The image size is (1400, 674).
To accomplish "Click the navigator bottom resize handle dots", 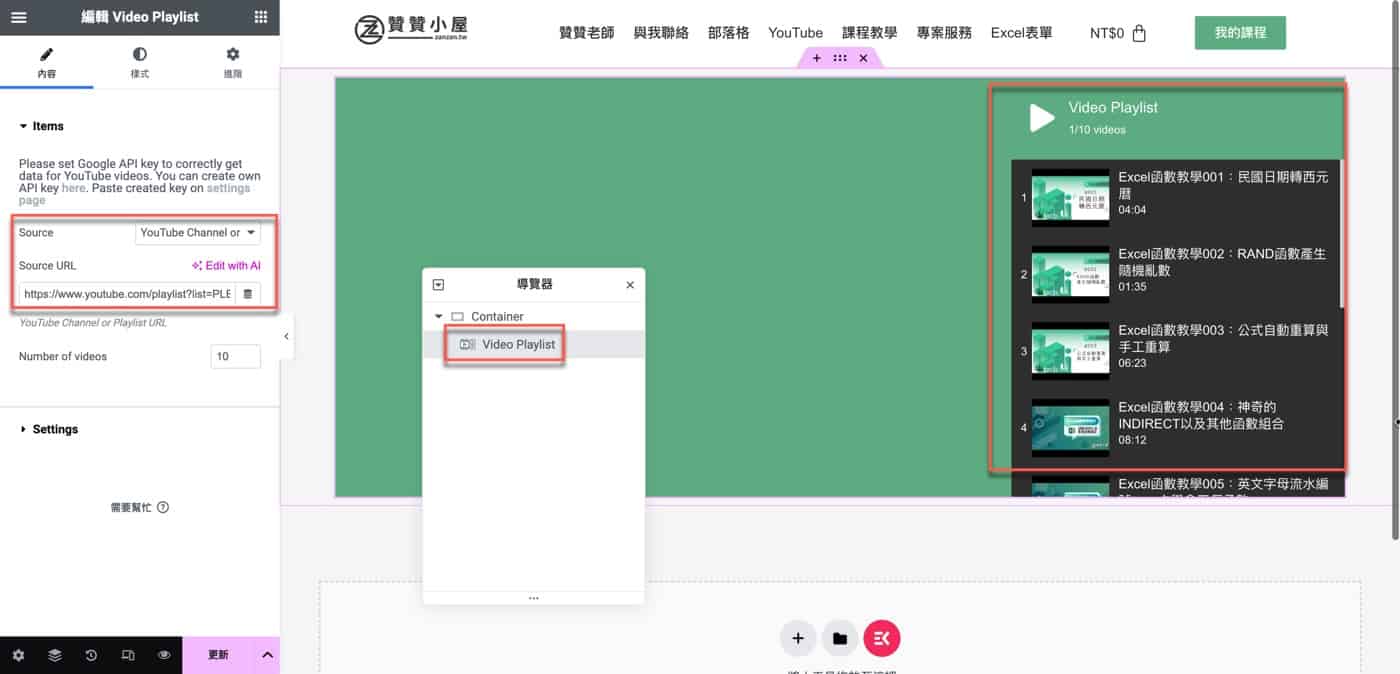I will [x=534, y=598].
